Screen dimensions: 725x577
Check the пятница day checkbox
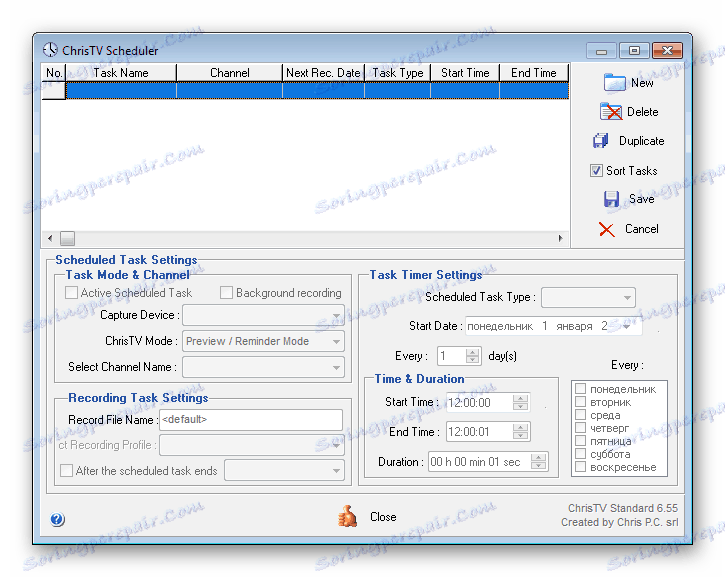coord(581,440)
